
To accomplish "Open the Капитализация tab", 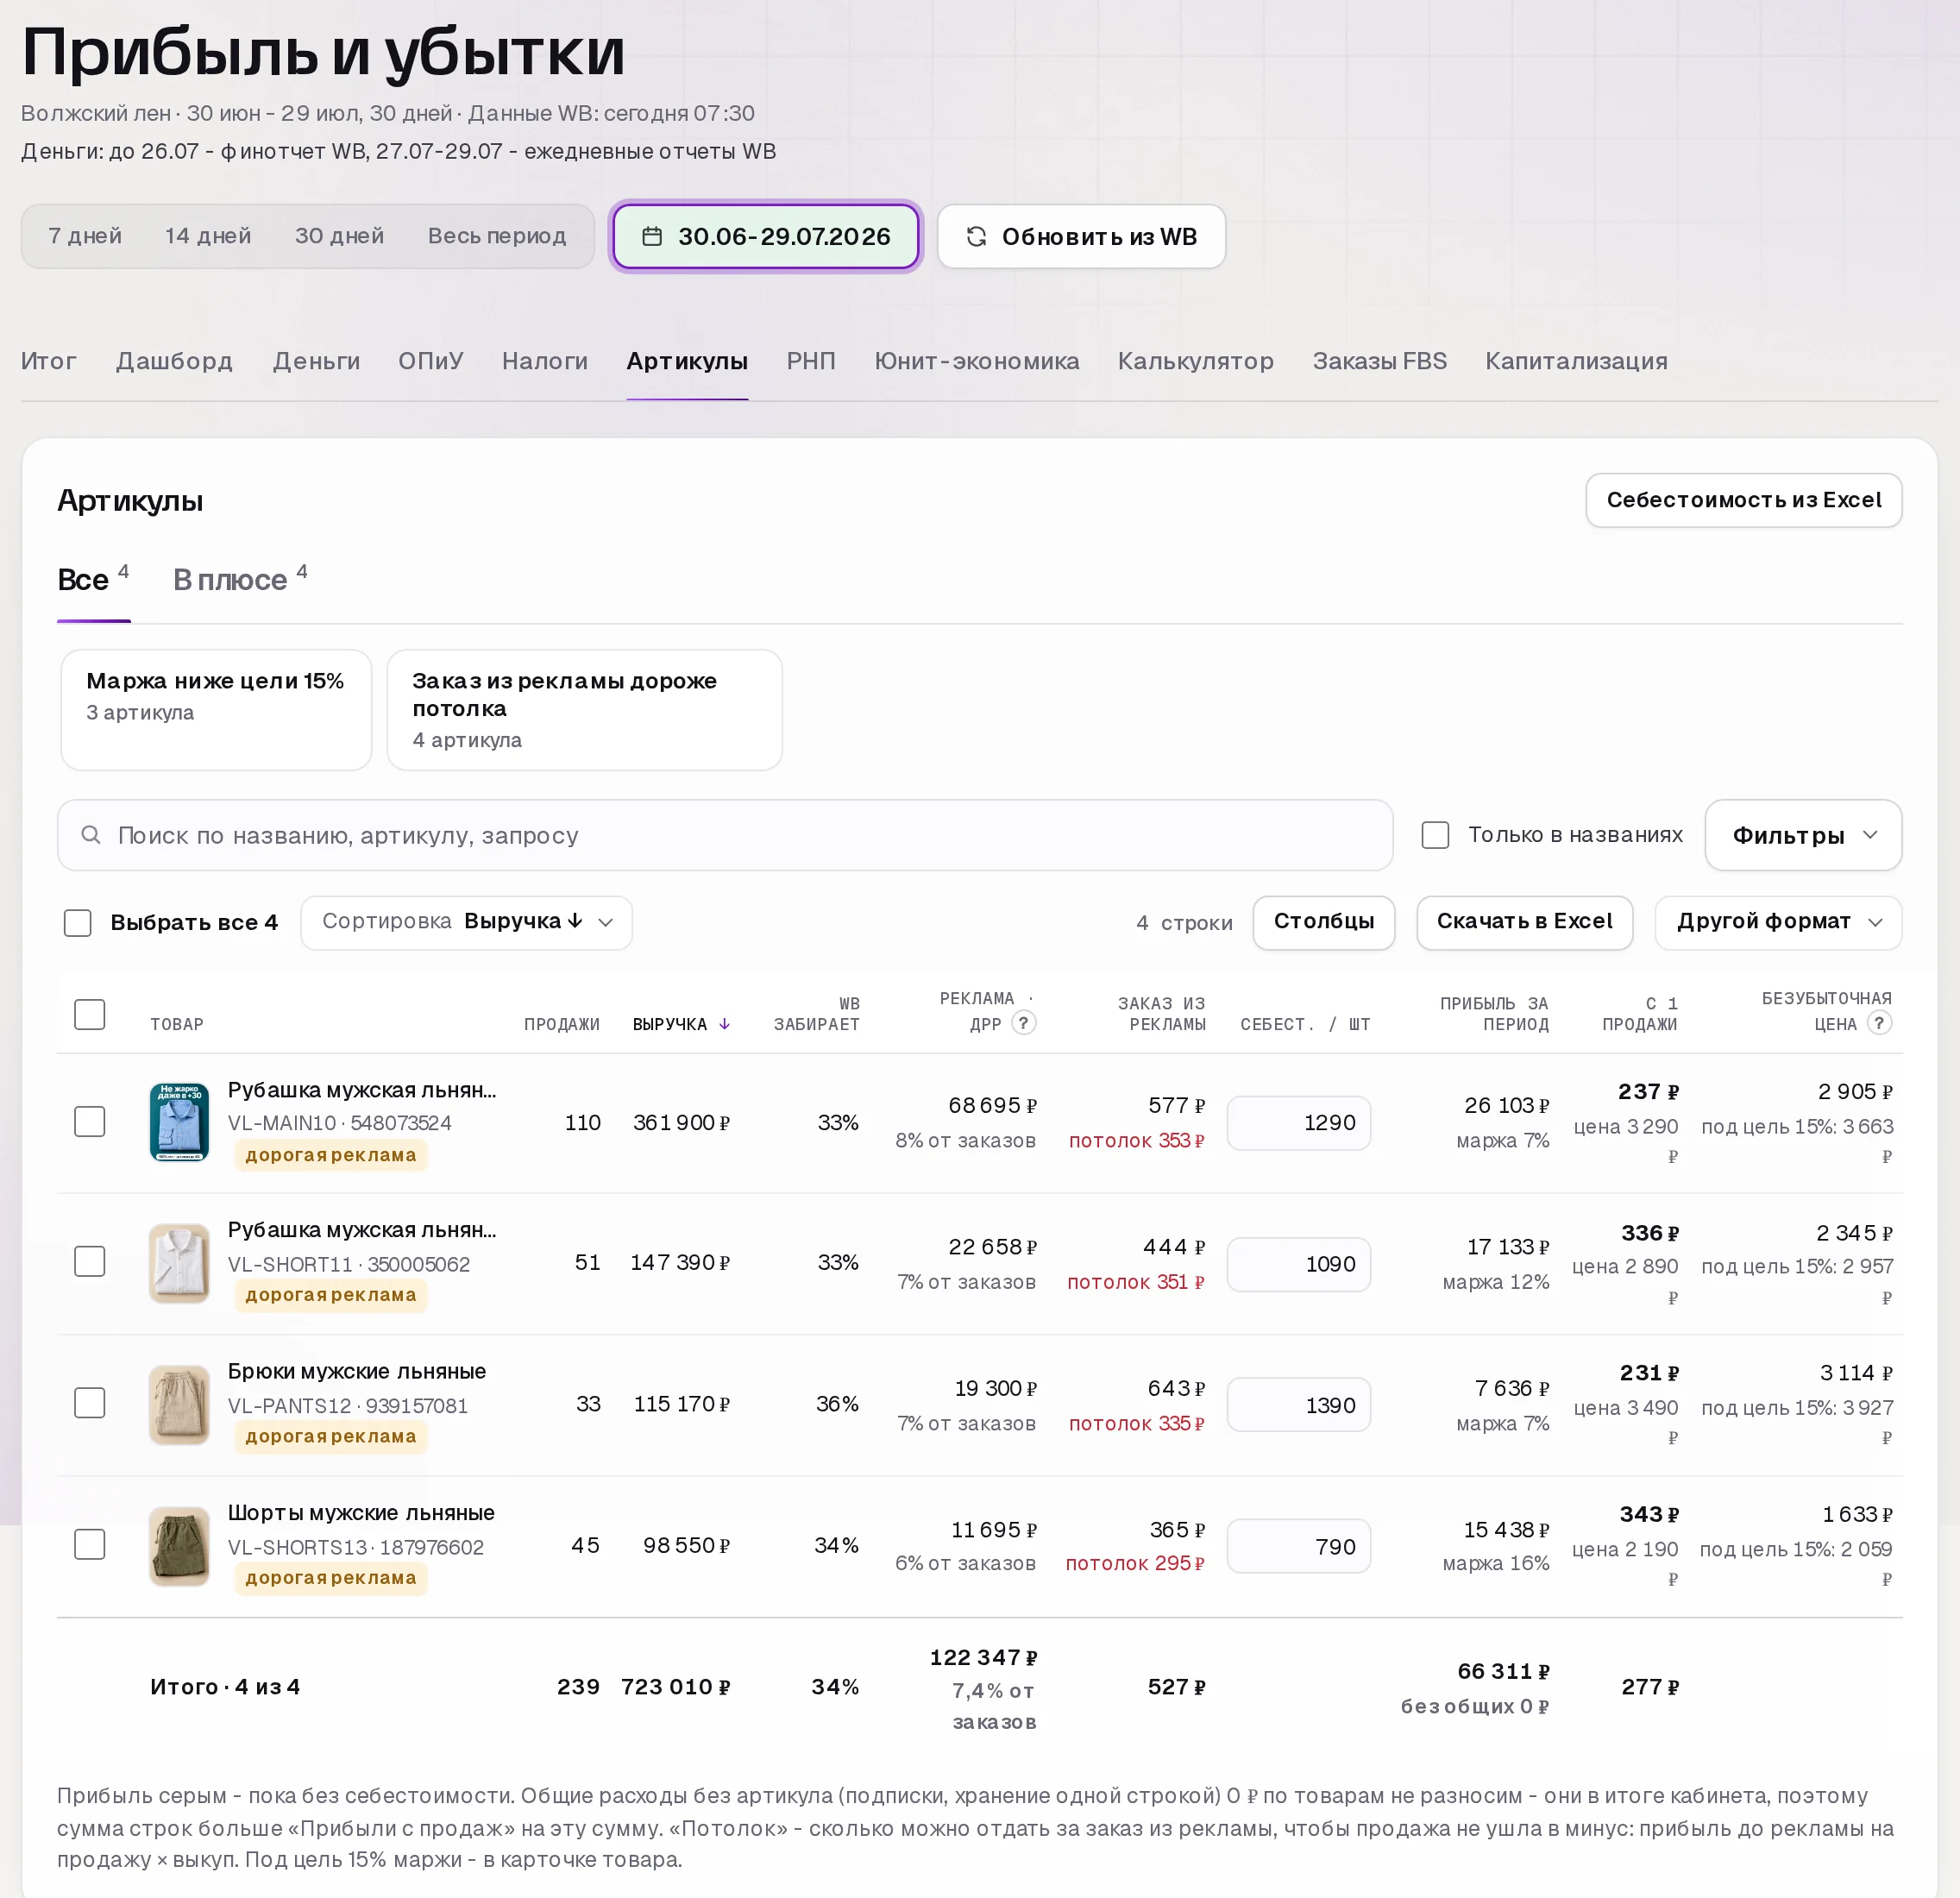I will pyautogui.click(x=1576, y=361).
